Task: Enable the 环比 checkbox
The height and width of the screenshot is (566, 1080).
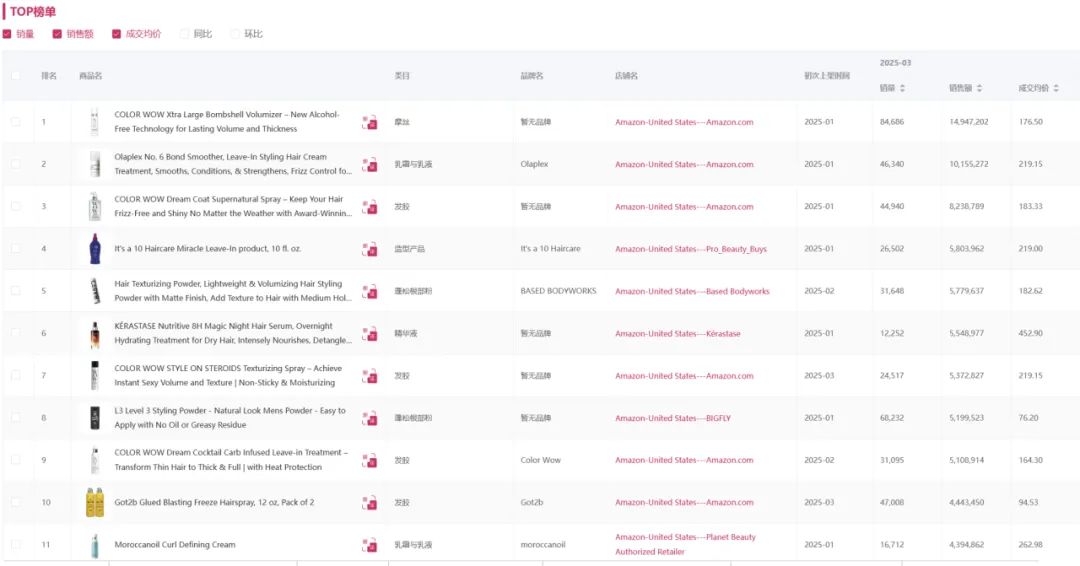Action: (235, 34)
